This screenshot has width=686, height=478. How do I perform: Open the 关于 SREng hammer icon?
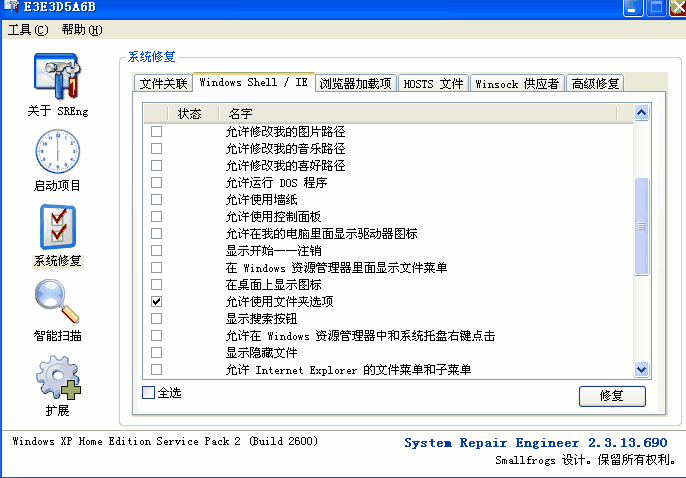pos(57,77)
